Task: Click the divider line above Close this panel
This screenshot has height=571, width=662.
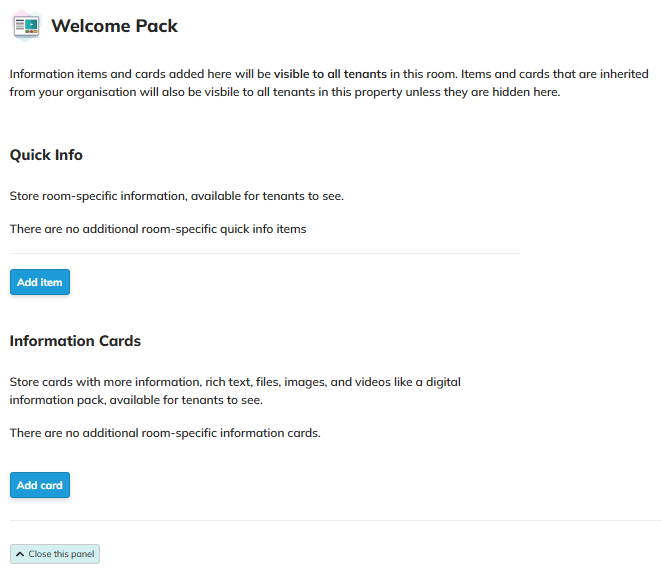Action: click(x=336, y=521)
